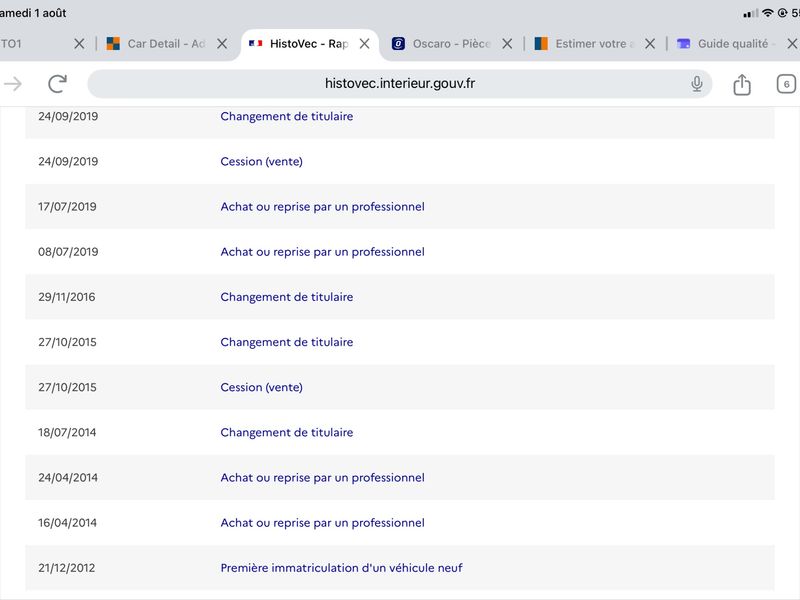Tap the date in the status bar

point(33,13)
